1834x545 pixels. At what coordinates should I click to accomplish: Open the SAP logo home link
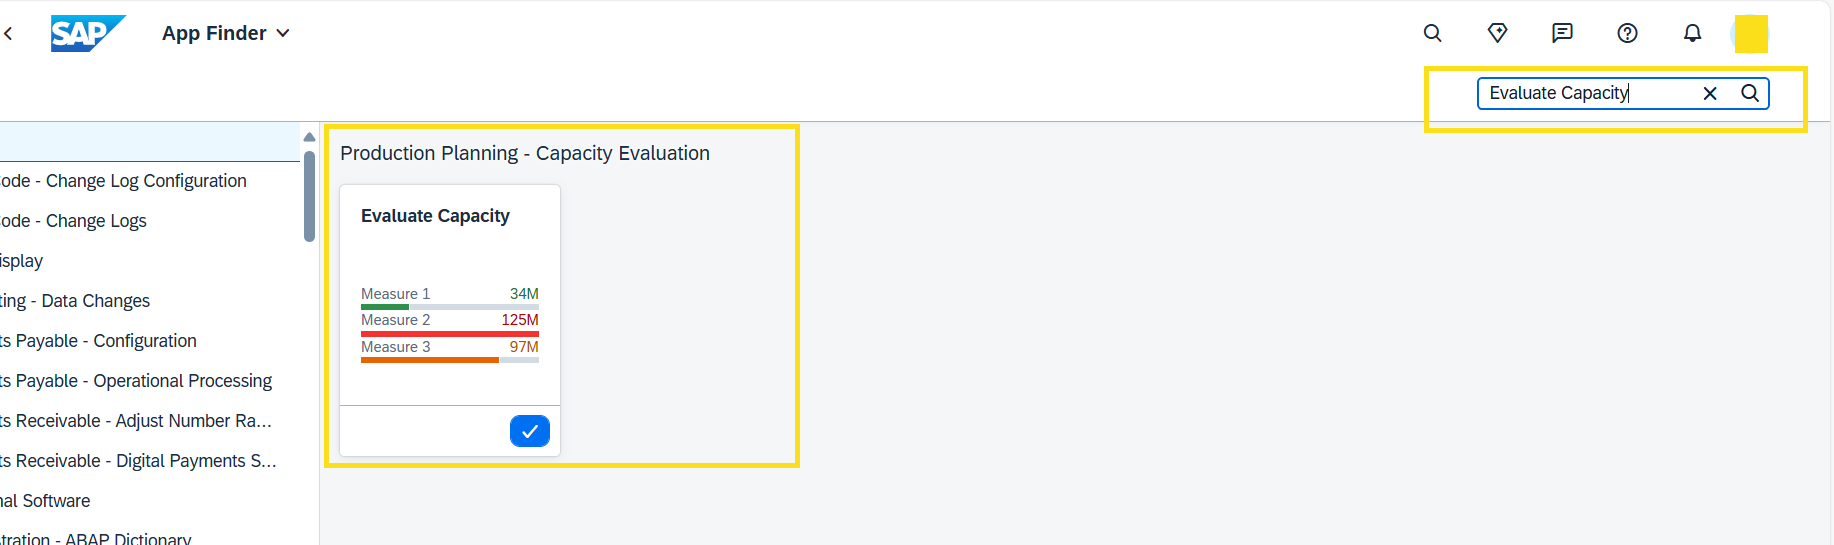click(88, 33)
